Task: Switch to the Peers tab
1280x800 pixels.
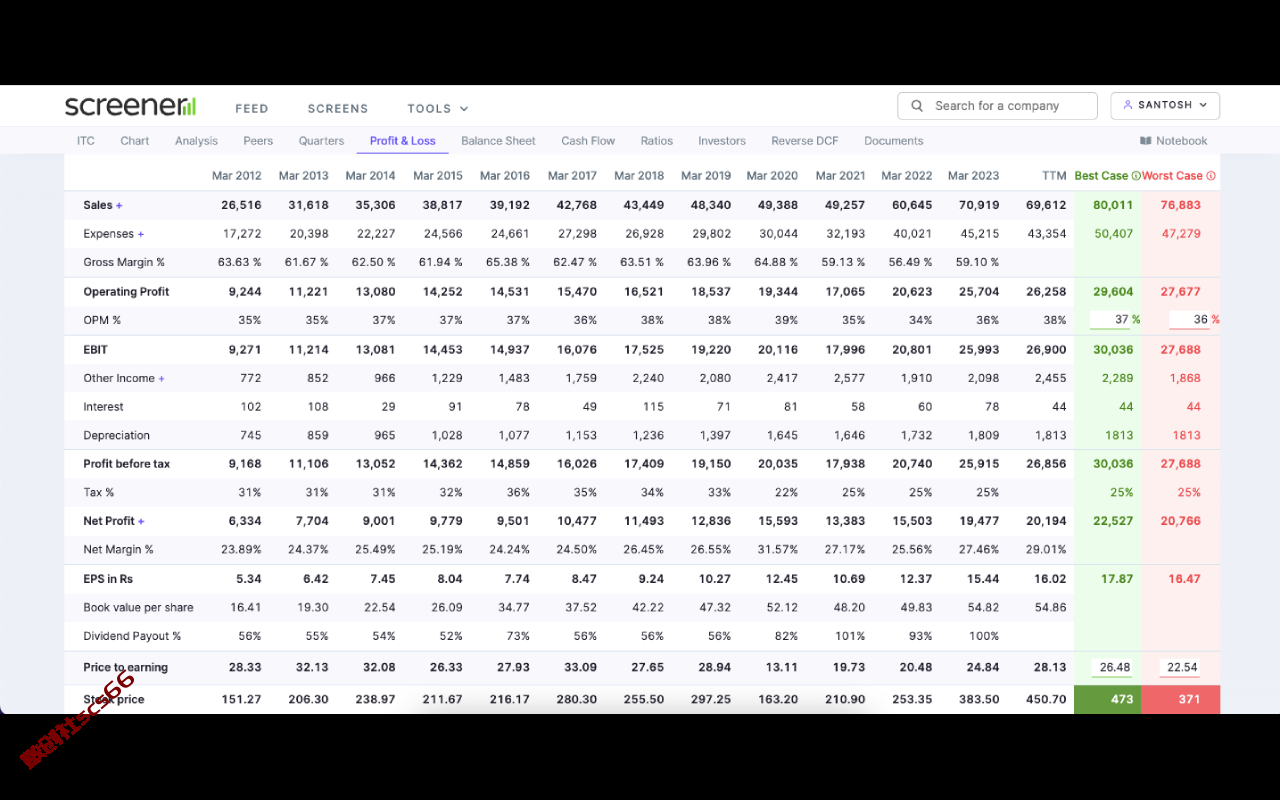Action: point(258,141)
